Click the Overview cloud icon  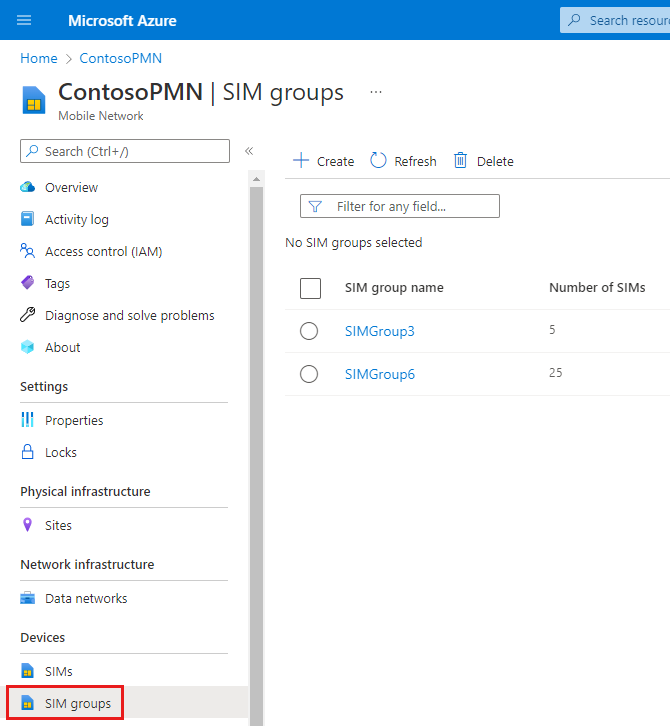(x=28, y=187)
